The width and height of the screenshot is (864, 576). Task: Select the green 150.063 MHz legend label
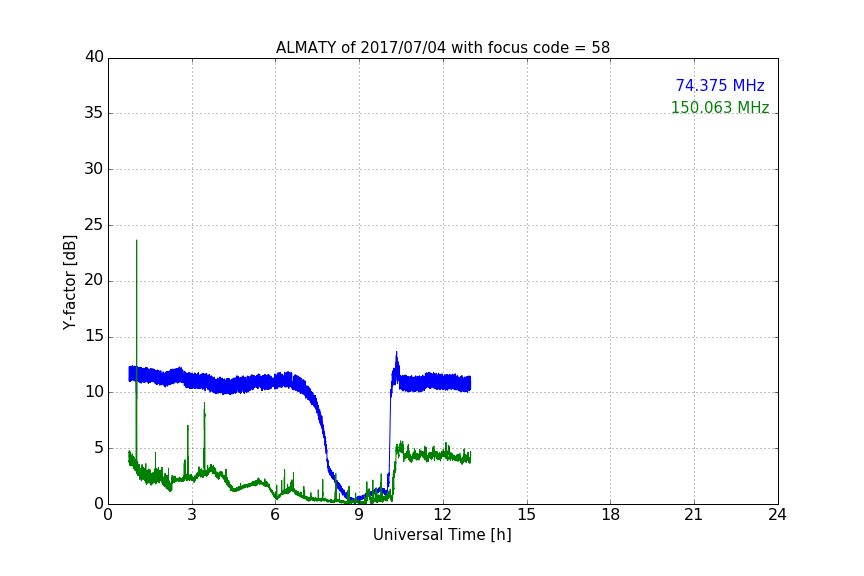720,107
